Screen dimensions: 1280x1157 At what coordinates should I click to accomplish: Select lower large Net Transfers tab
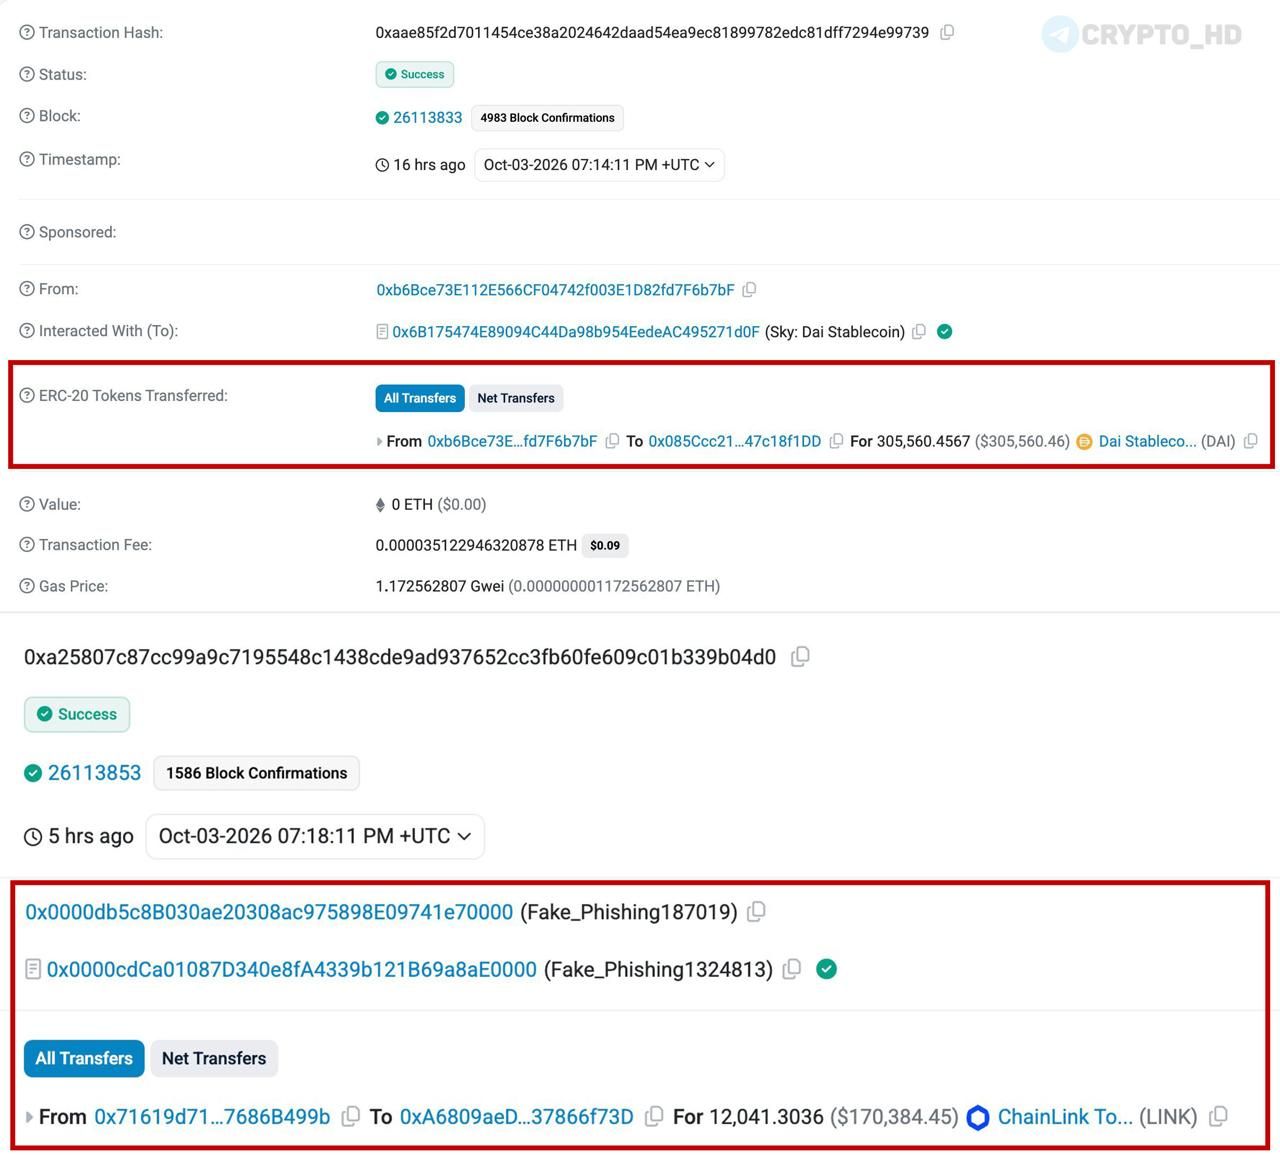[214, 1058]
